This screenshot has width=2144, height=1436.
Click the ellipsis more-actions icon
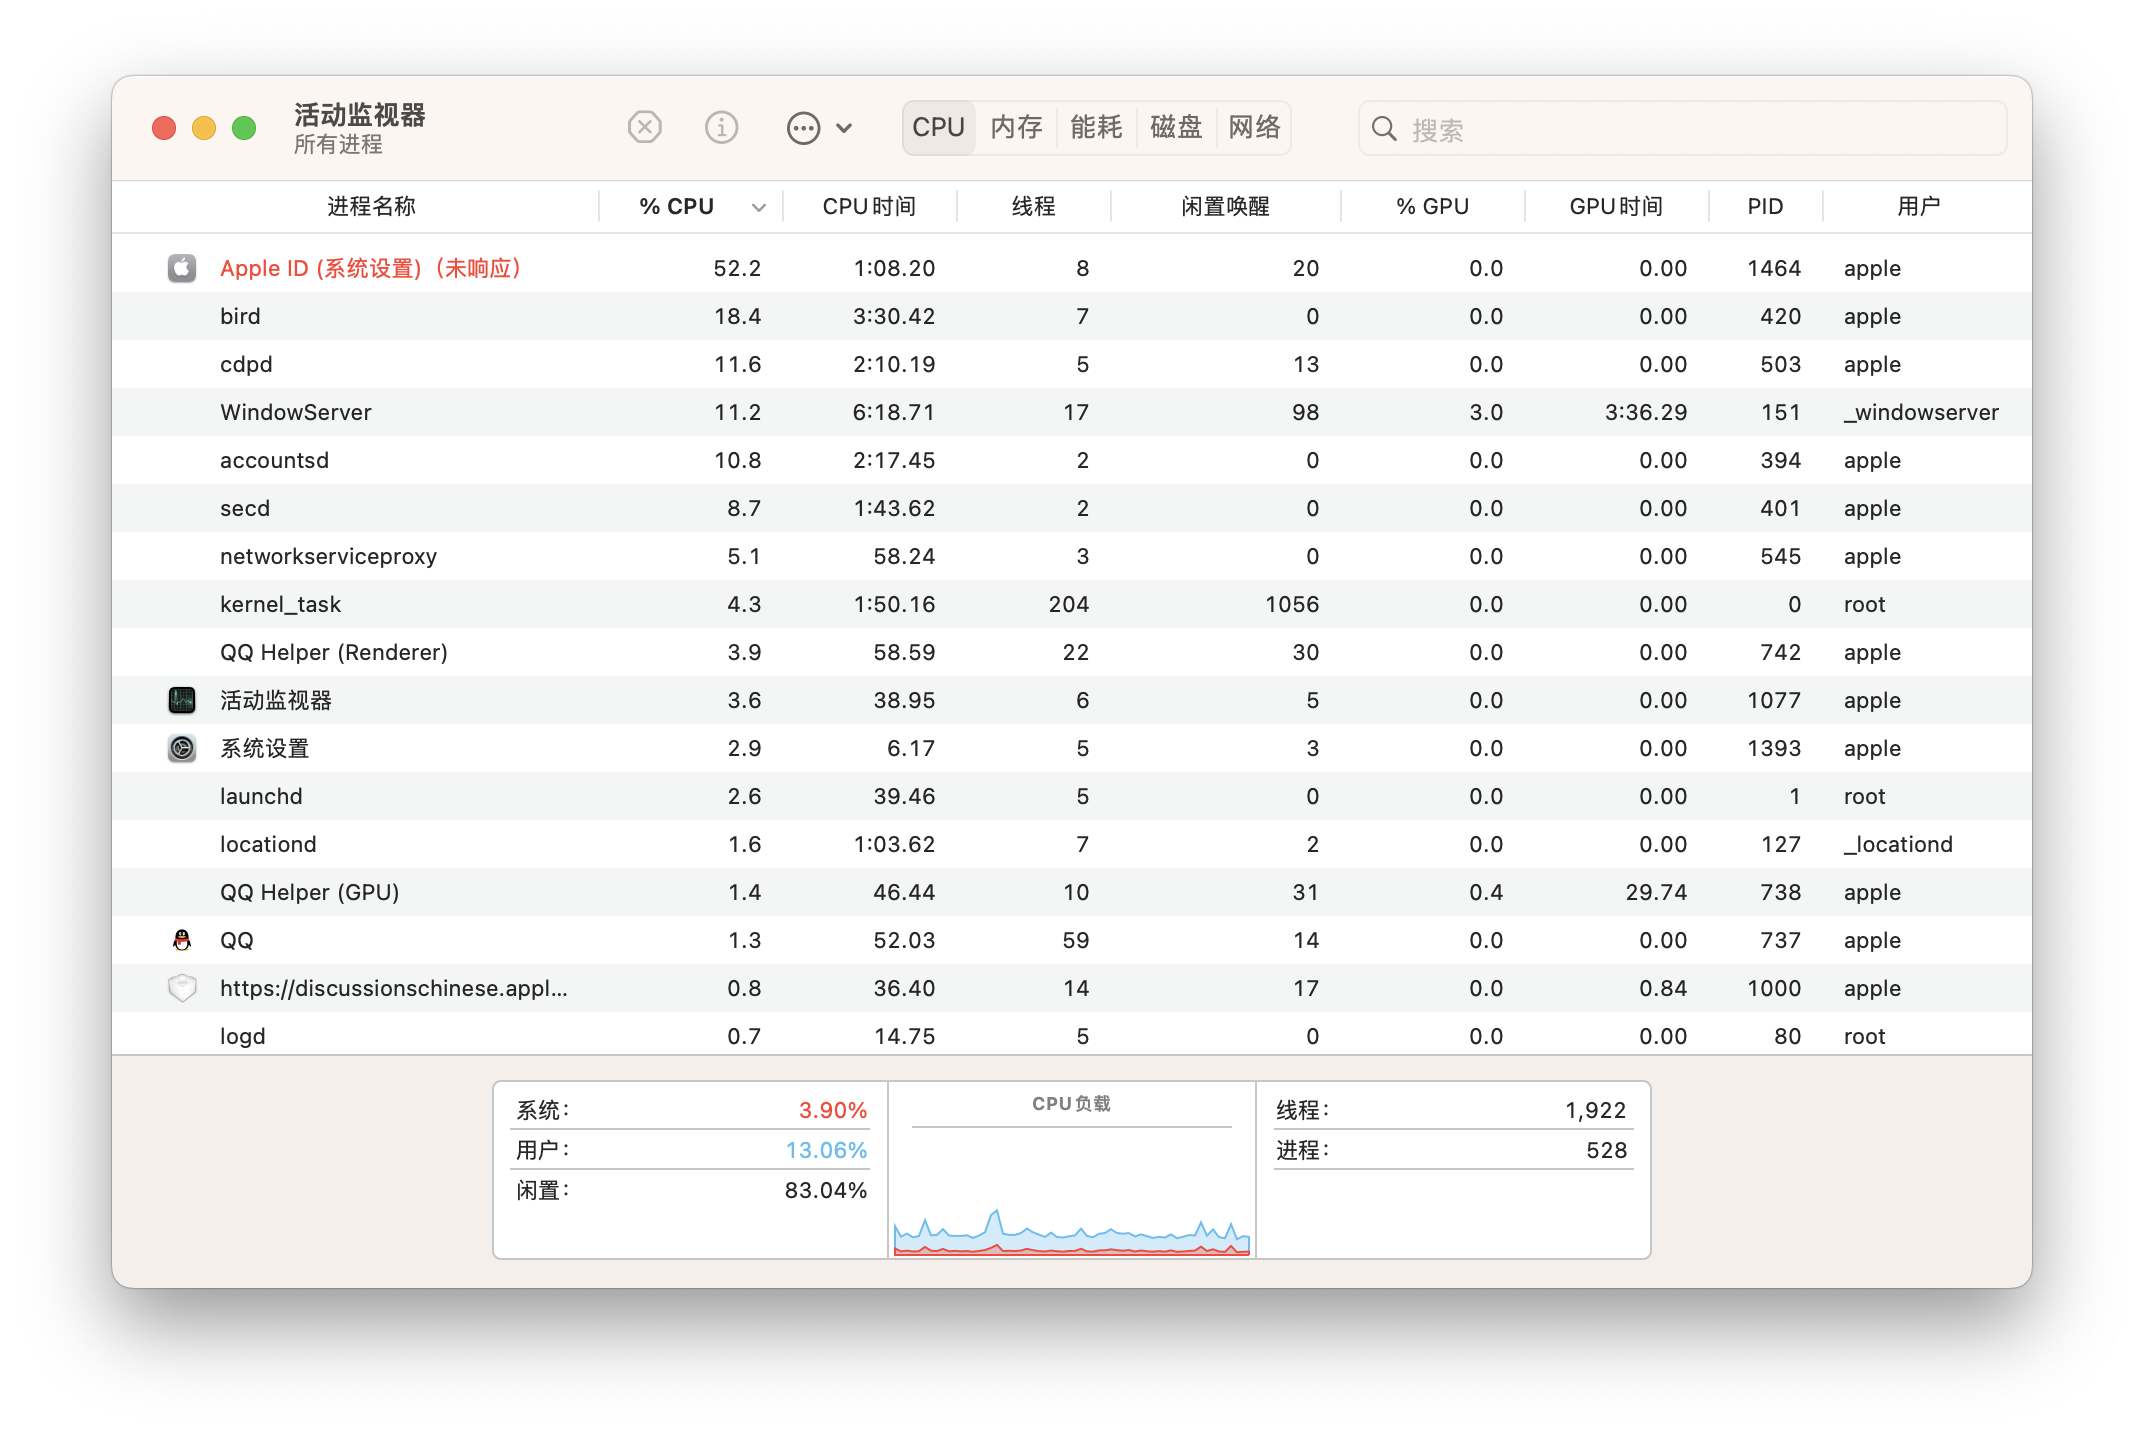click(803, 128)
